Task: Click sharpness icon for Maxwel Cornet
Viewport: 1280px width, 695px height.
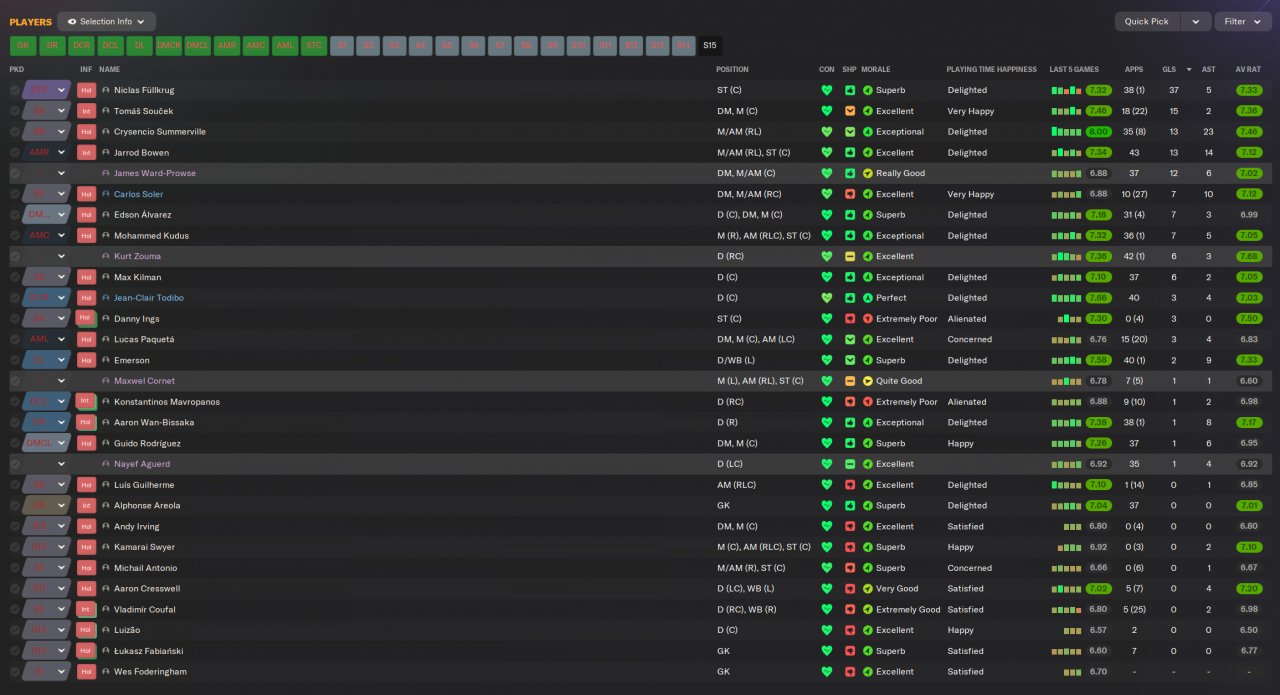Action: pos(850,381)
